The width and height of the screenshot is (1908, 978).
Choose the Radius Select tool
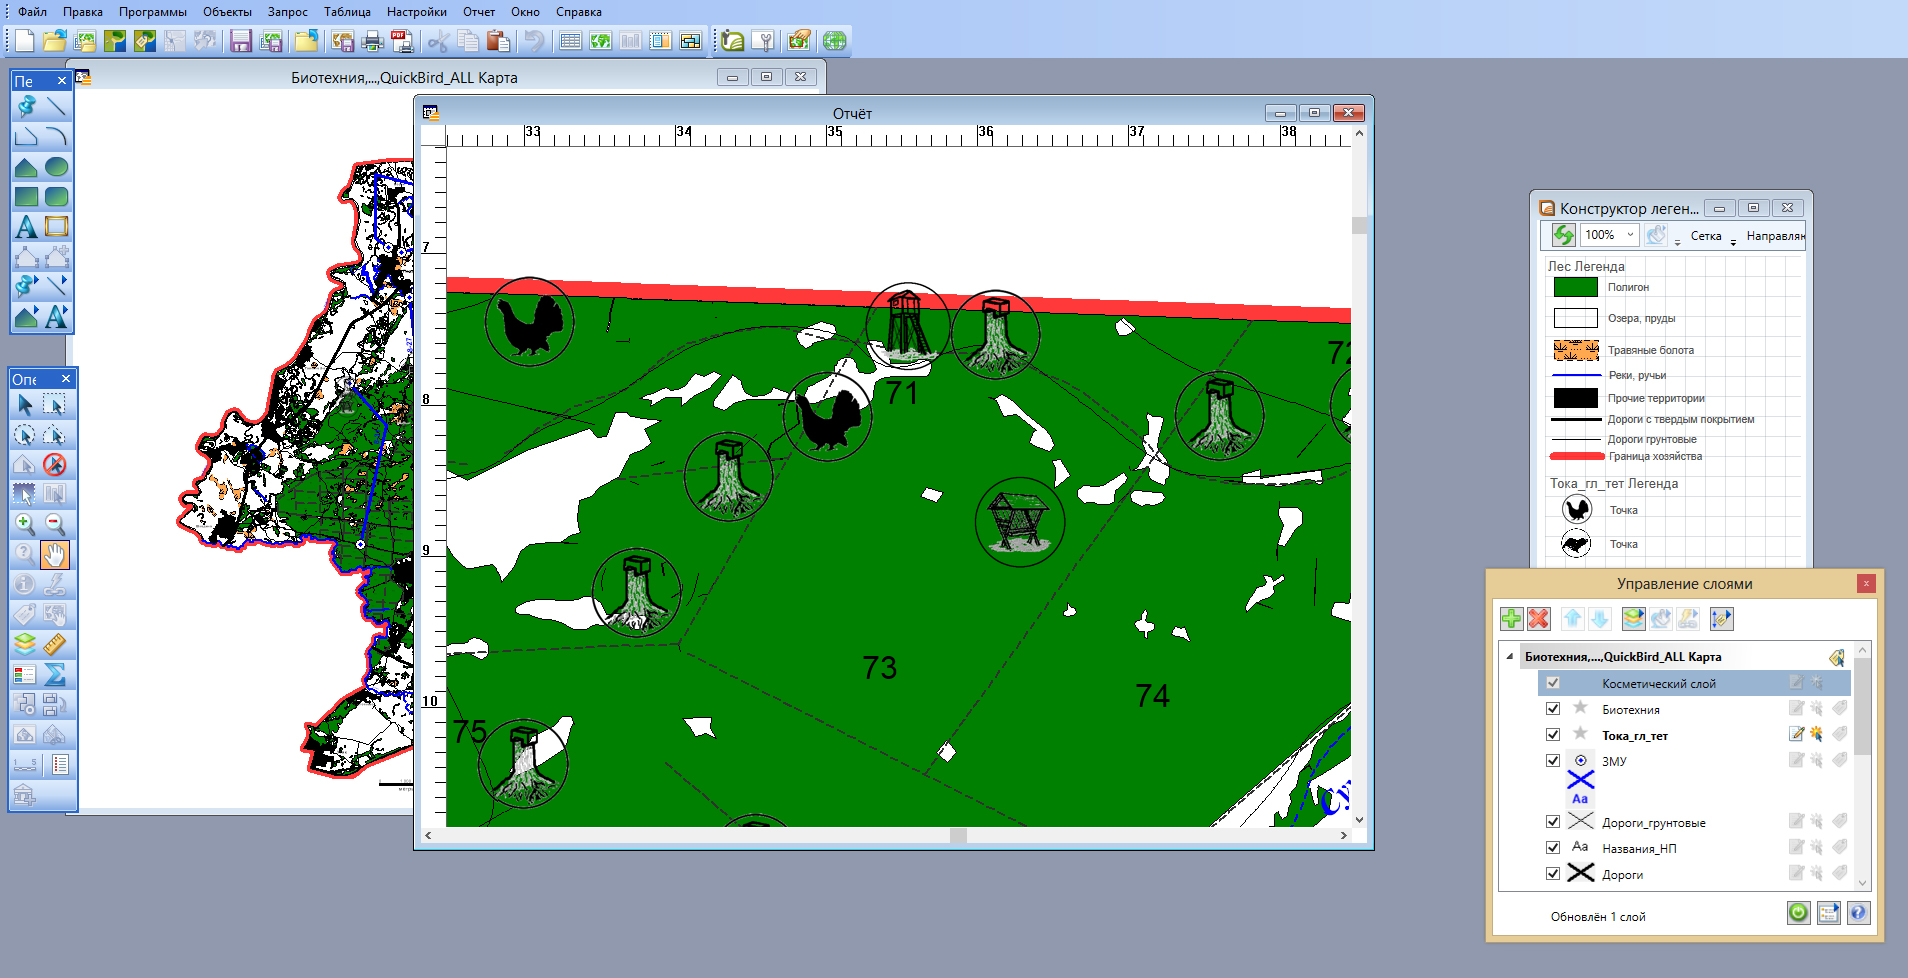[25, 434]
